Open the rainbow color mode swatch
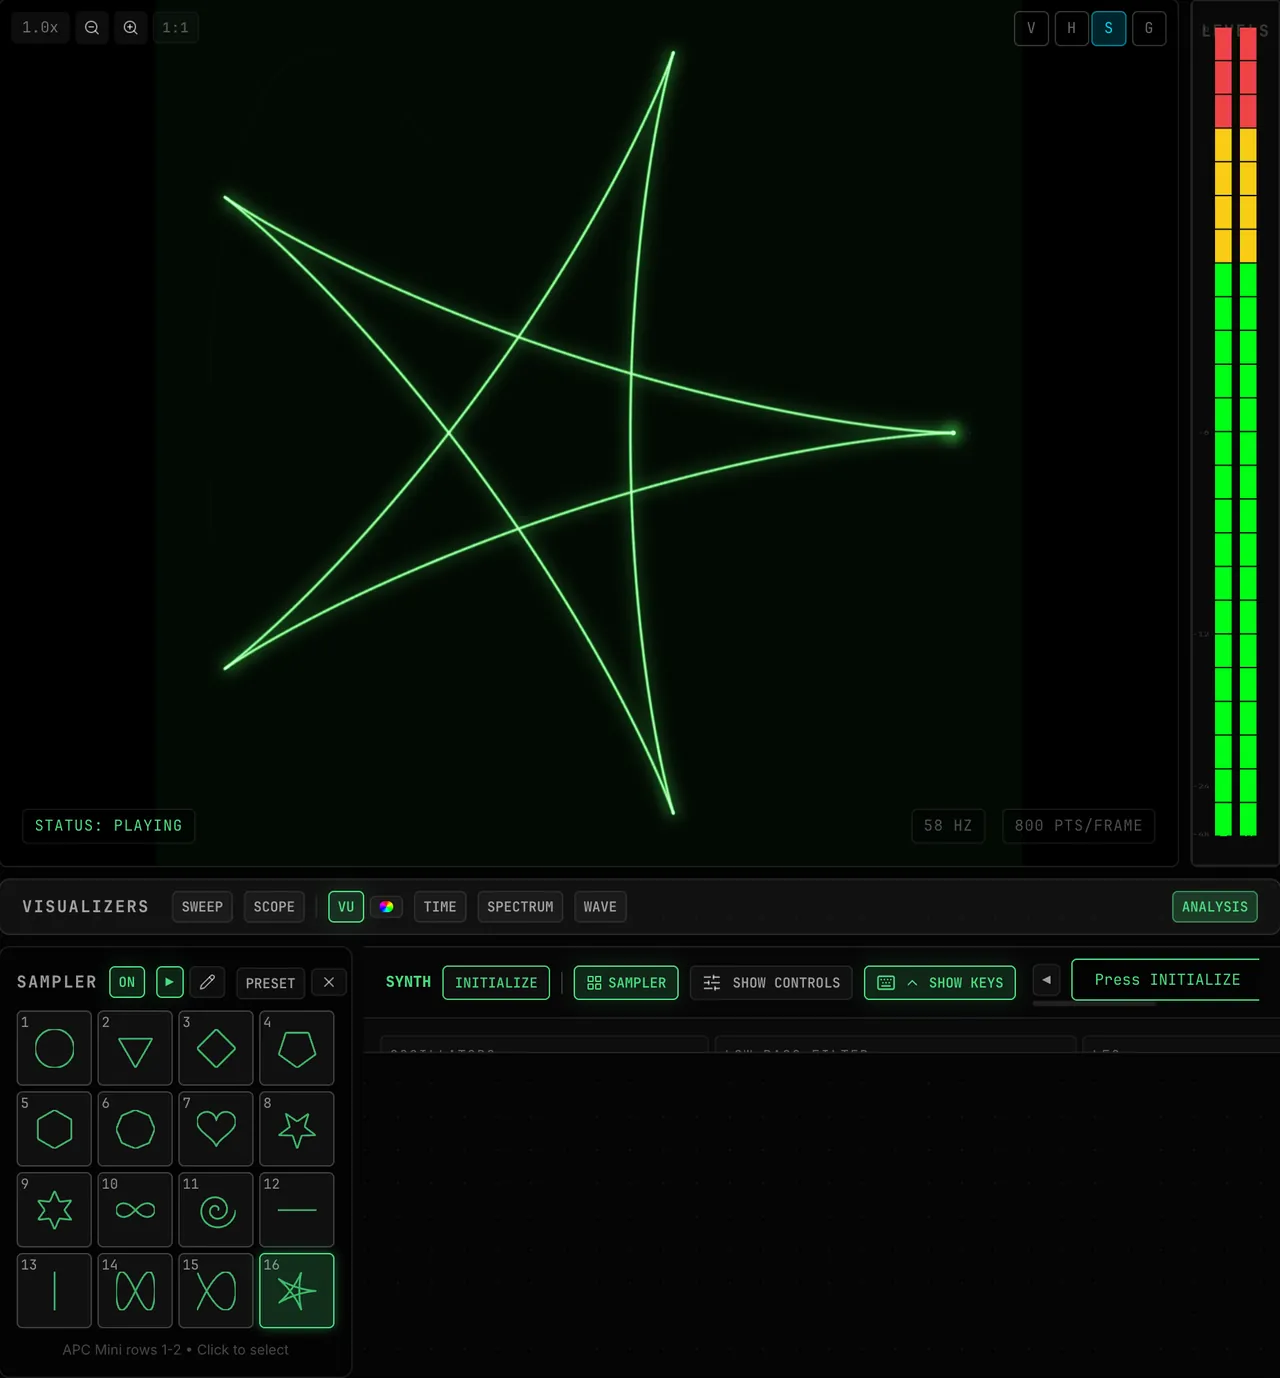Viewport: 1280px width, 1378px height. click(386, 907)
